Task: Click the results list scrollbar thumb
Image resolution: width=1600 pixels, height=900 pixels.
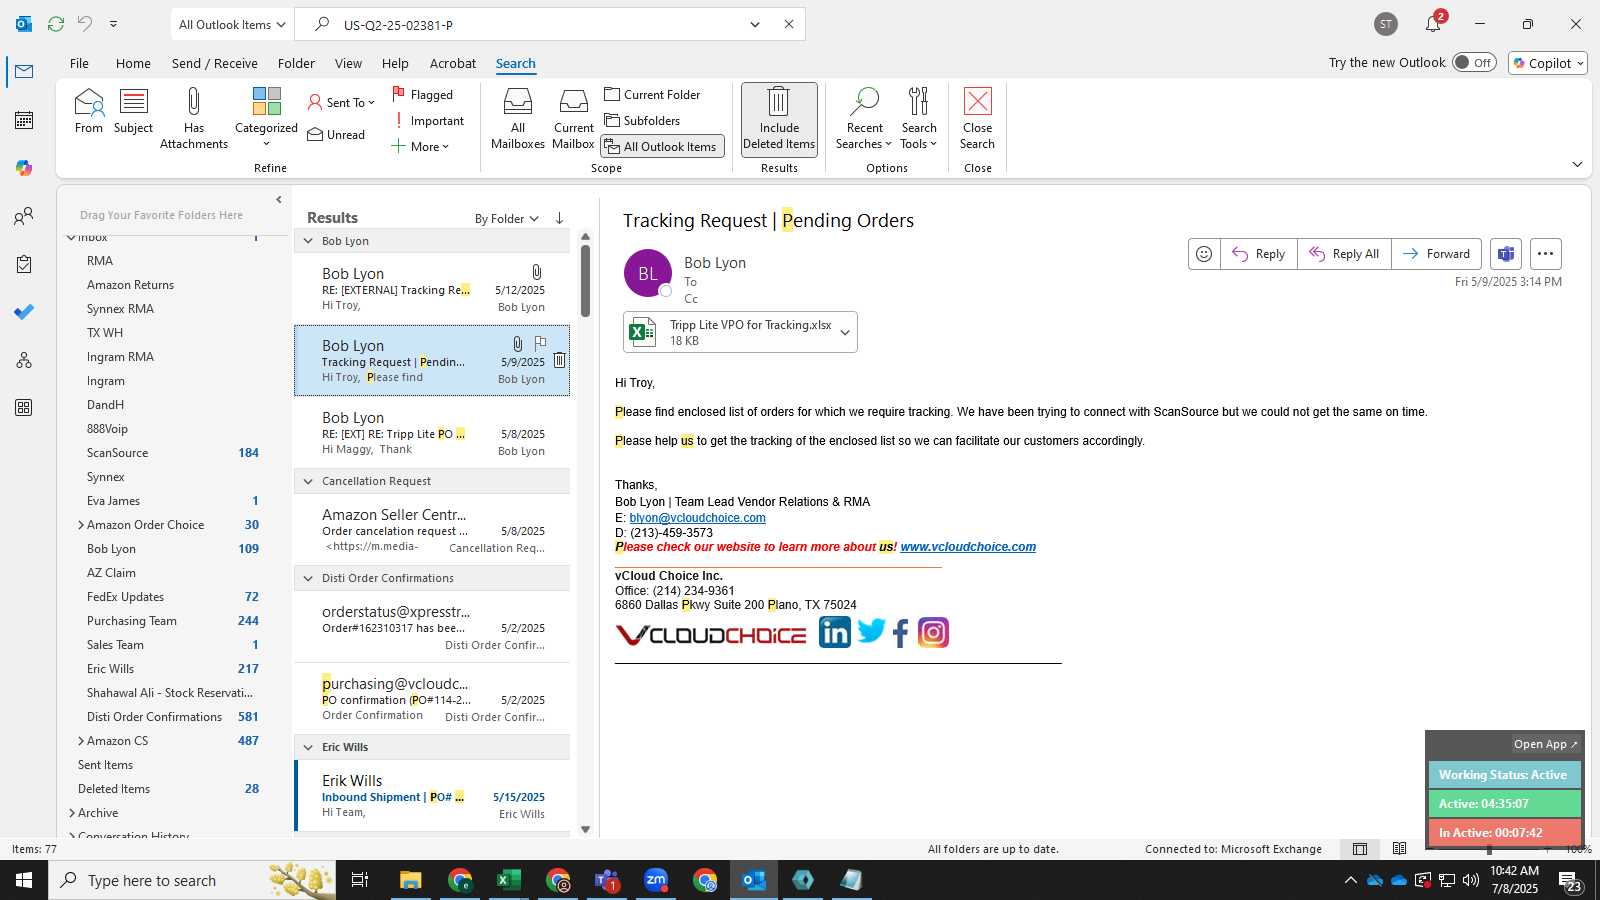Action: point(585,280)
